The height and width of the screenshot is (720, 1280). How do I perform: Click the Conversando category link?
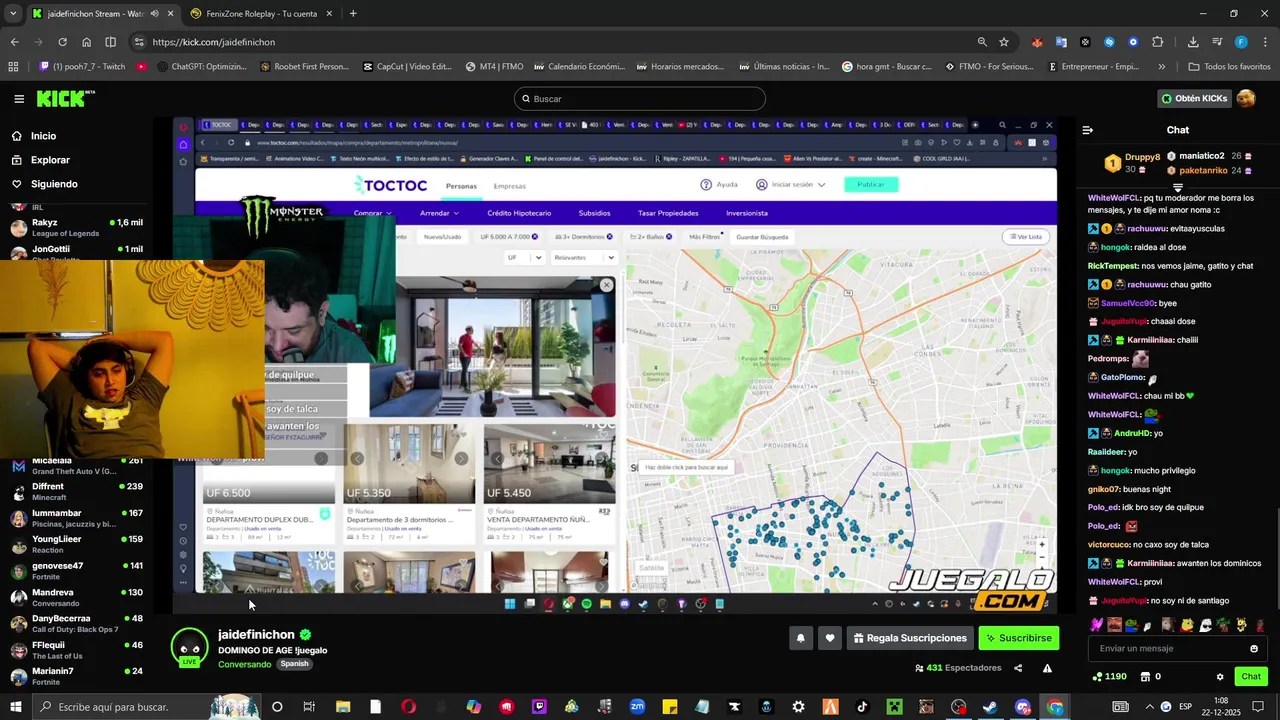tap(244, 664)
